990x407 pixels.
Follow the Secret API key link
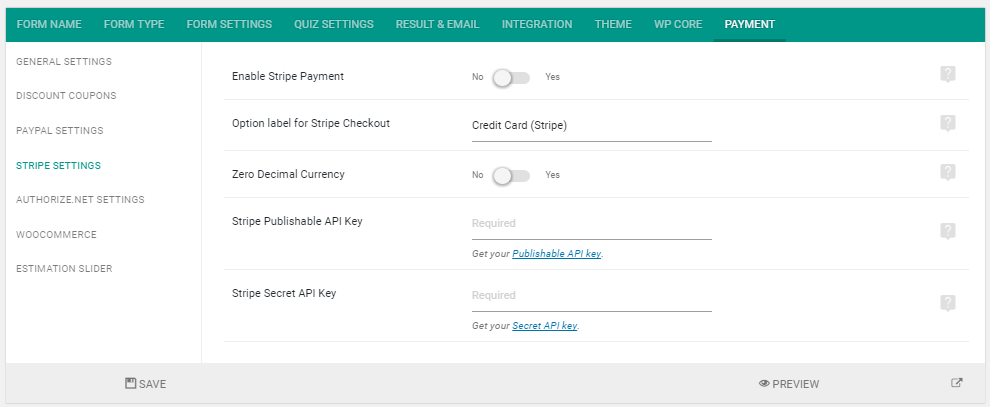544,326
